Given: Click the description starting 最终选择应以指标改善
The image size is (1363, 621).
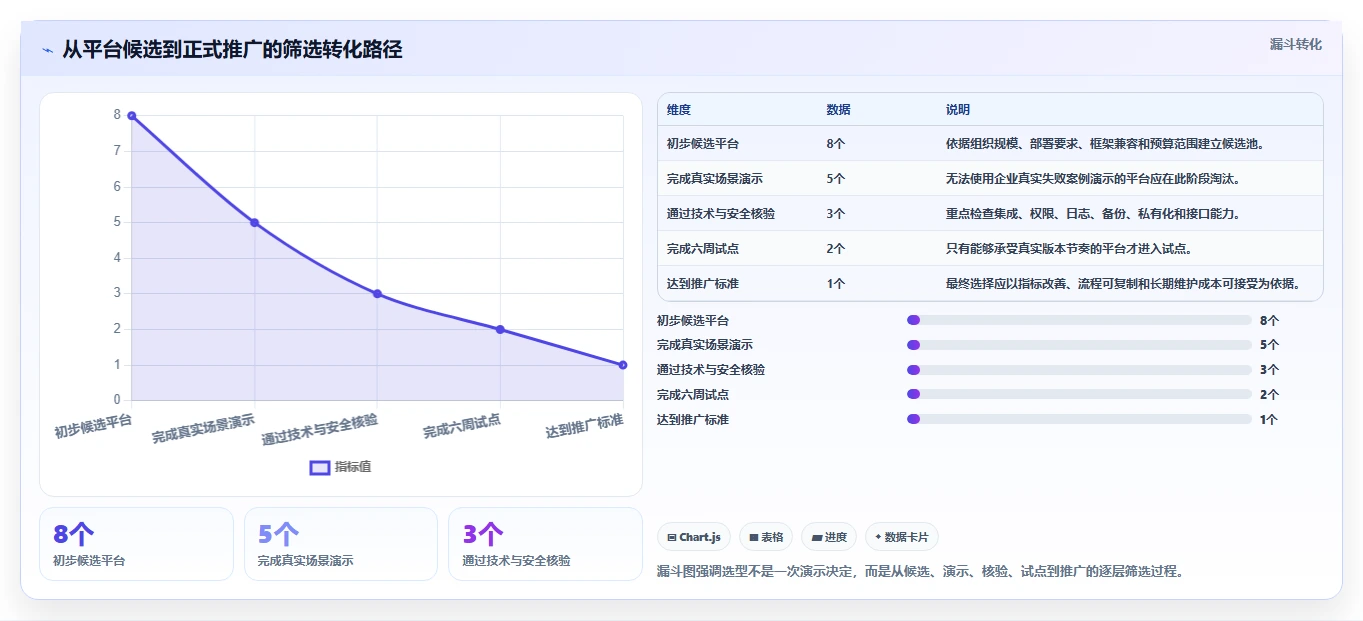Looking at the screenshot, I should pos(1124,284).
